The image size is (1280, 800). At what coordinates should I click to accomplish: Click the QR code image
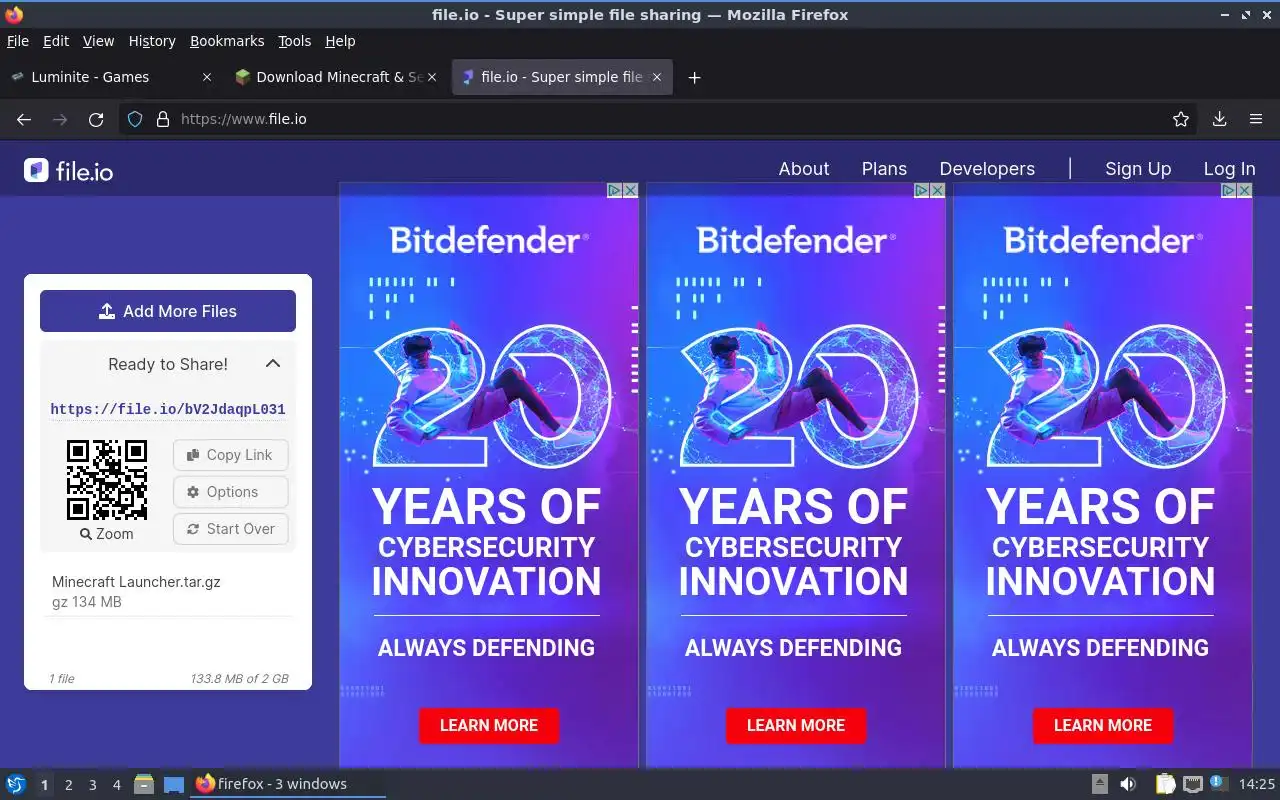(107, 480)
